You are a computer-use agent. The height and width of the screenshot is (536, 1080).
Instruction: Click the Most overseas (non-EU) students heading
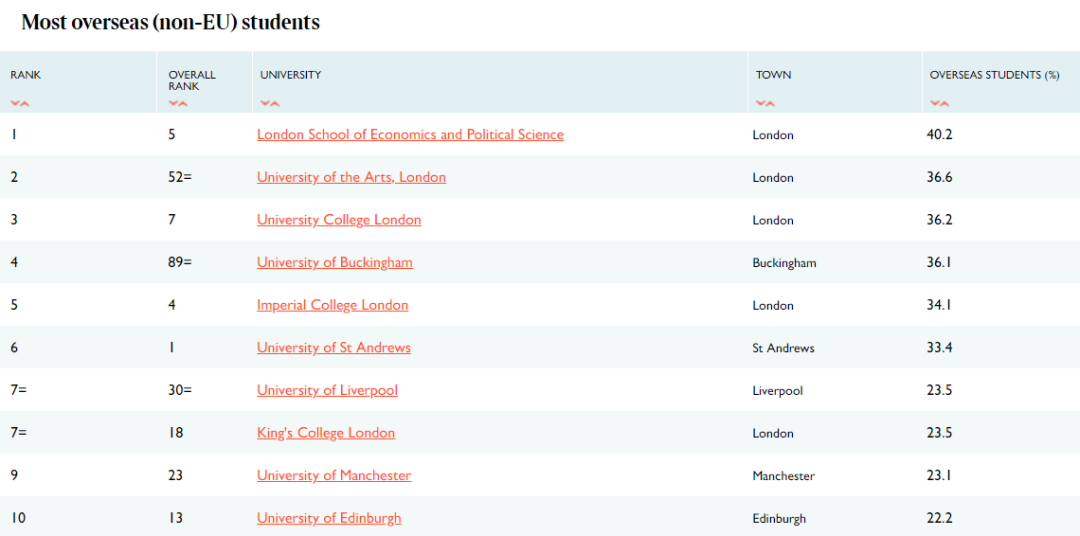171,22
